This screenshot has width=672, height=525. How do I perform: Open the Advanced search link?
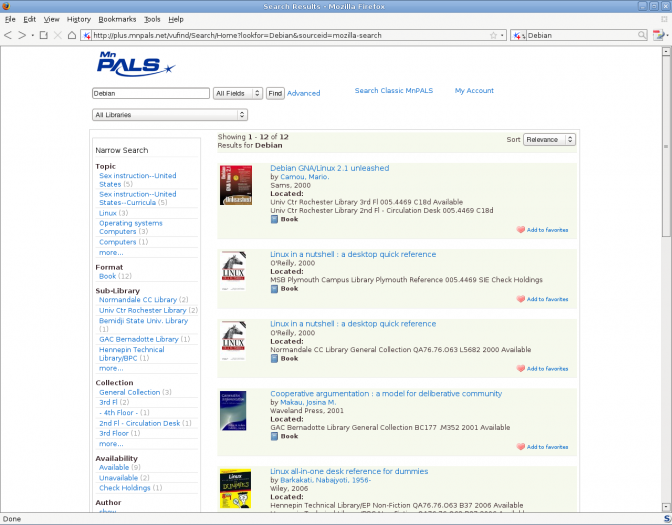[303, 93]
